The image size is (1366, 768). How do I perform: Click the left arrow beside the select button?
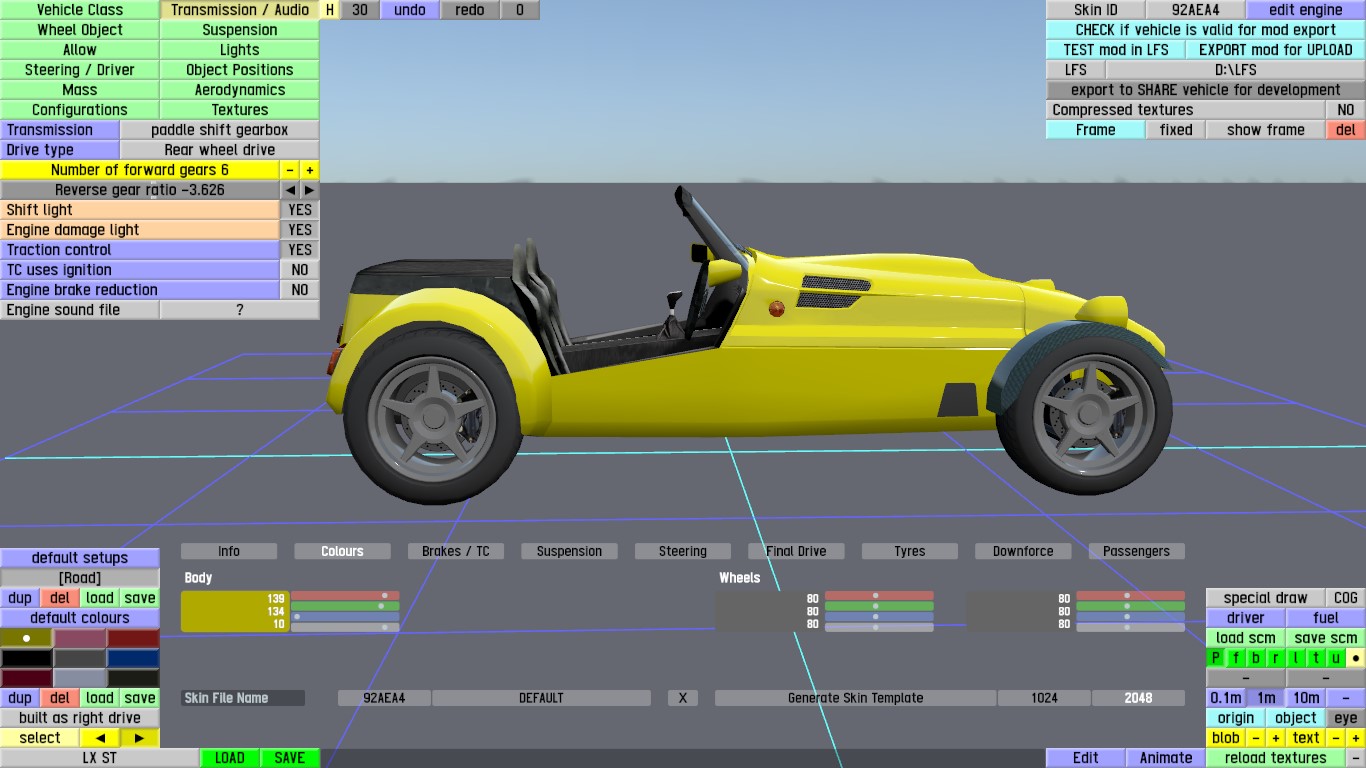(100, 738)
